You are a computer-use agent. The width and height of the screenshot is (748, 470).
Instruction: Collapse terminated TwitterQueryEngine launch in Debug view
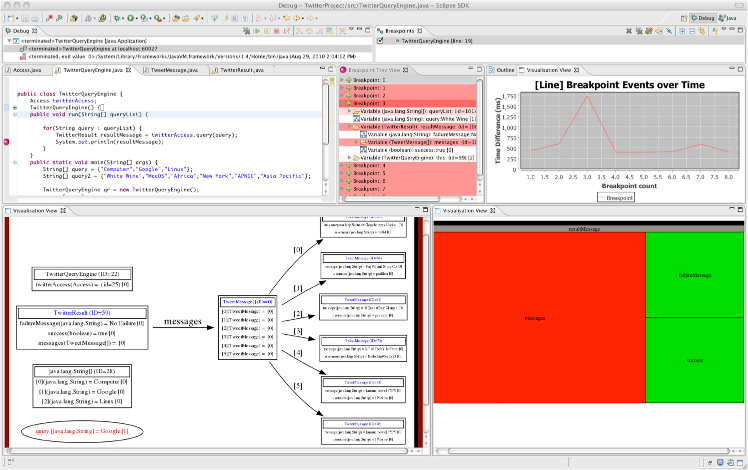(x=9, y=41)
